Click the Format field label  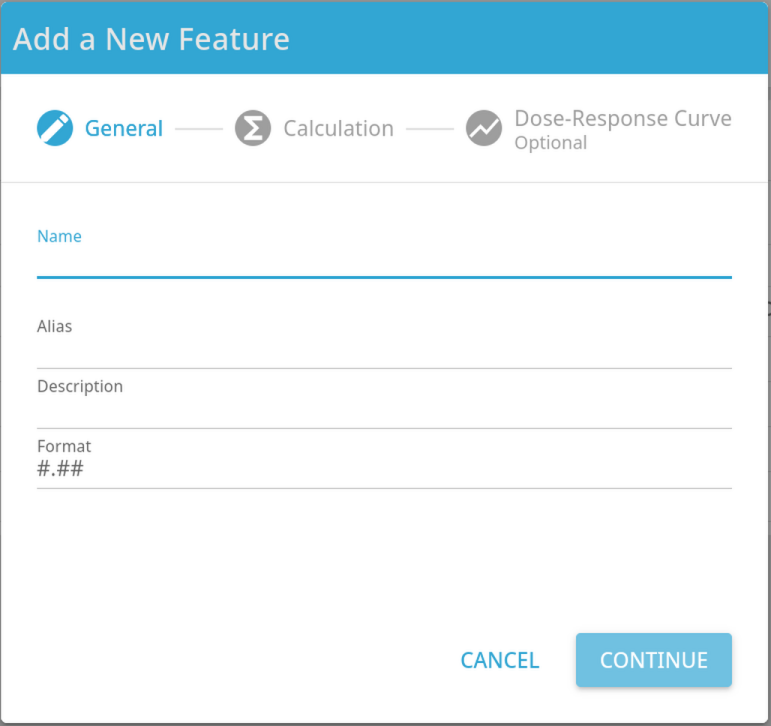(x=64, y=446)
